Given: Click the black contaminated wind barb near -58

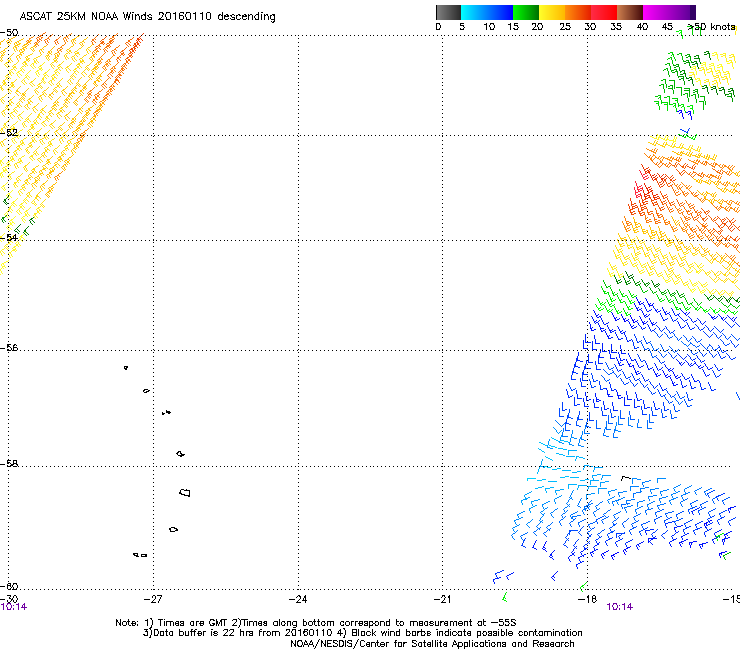Looking at the screenshot, I should (626, 479).
